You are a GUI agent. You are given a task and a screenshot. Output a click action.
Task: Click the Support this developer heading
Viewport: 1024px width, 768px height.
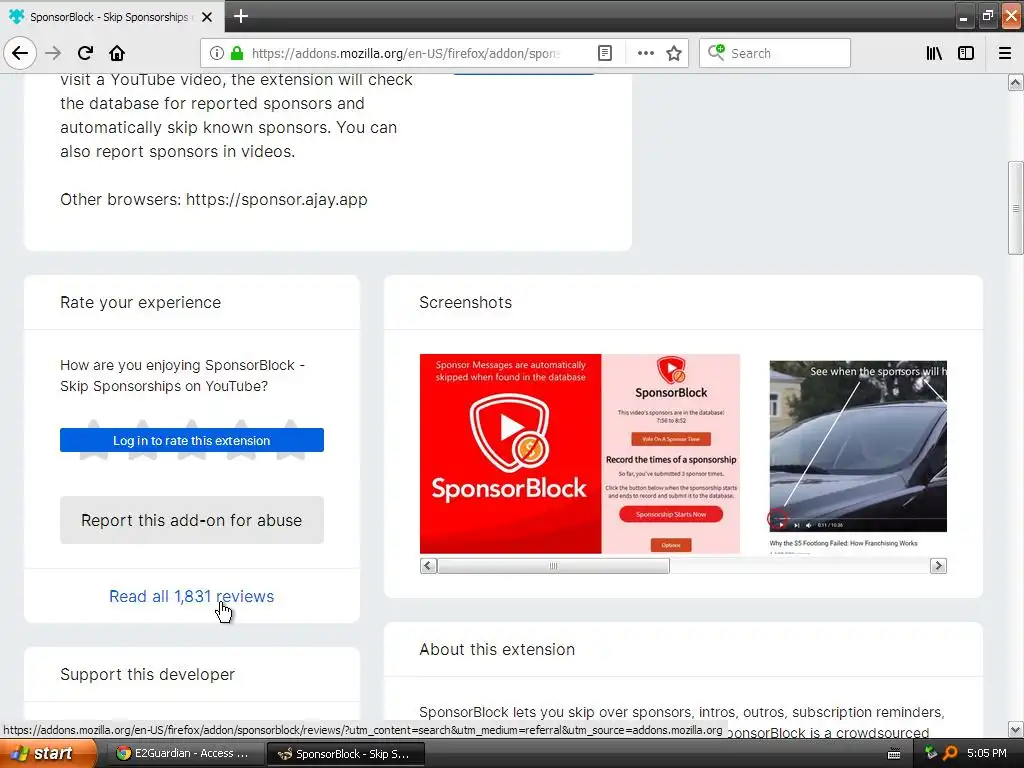coord(147,674)
